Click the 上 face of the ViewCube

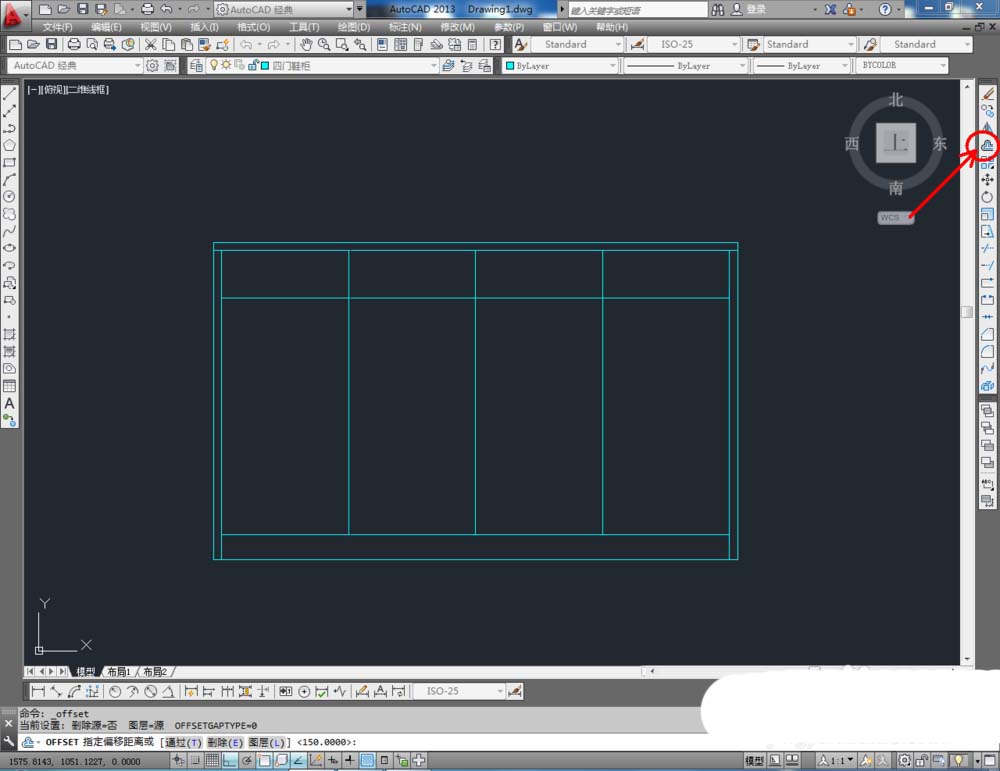tap(896, 143)
